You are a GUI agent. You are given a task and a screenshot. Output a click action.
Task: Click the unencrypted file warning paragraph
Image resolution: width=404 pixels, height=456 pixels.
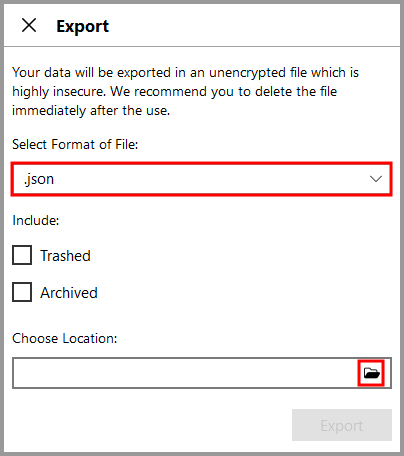tap(185, 91)
